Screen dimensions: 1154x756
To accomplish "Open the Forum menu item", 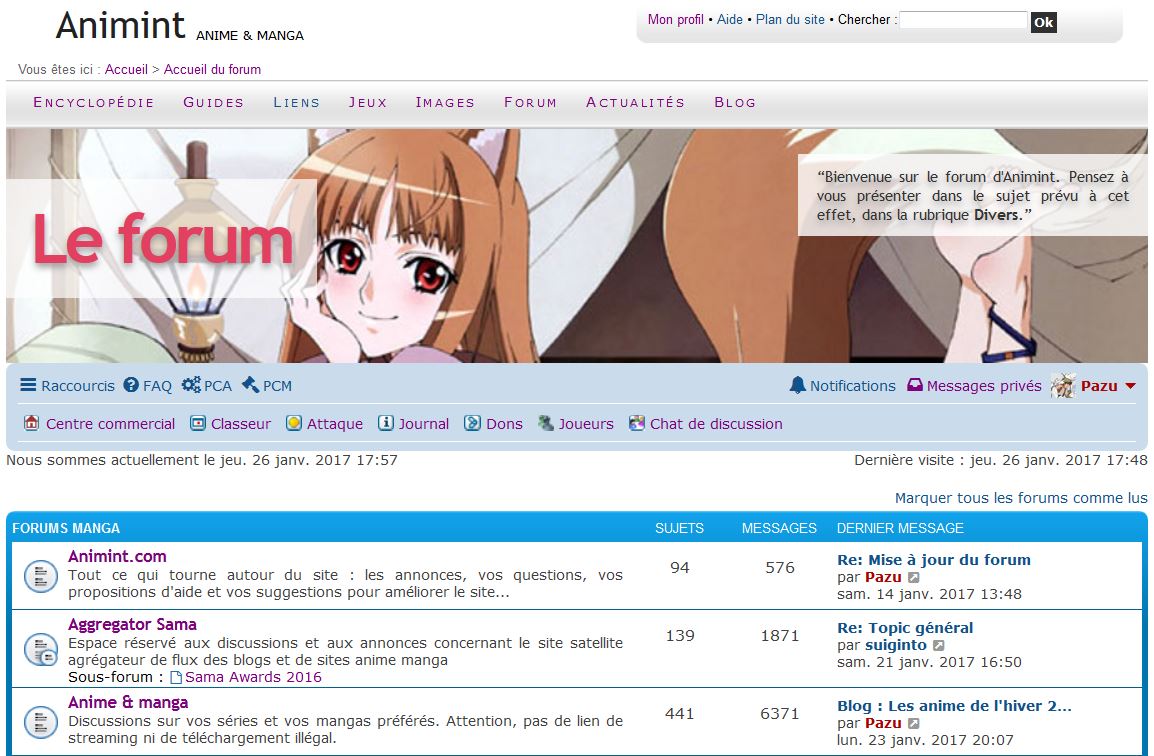I will pos(531,102).
